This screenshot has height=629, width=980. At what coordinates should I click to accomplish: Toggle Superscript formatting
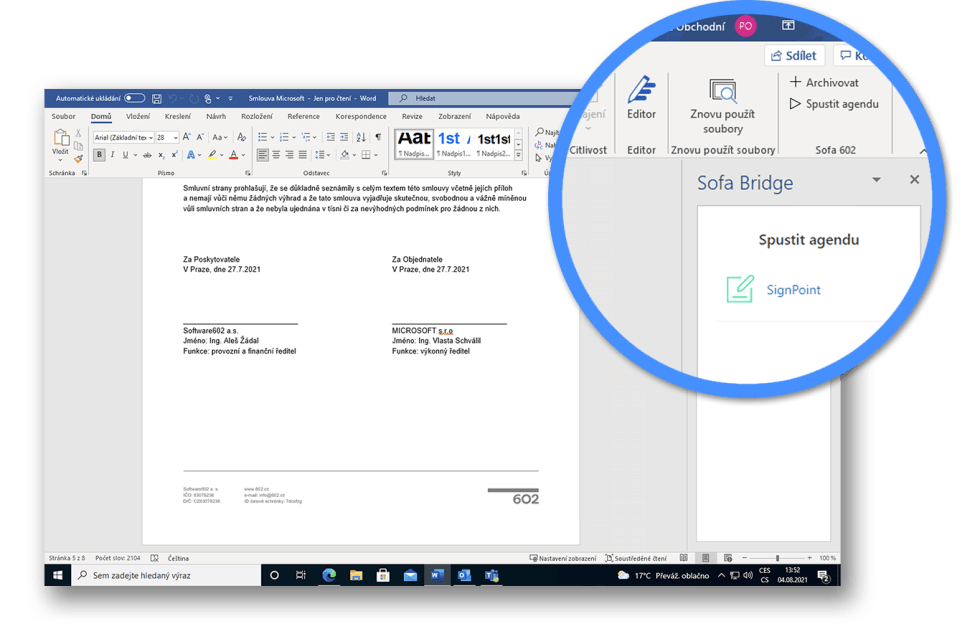(174, 154)
